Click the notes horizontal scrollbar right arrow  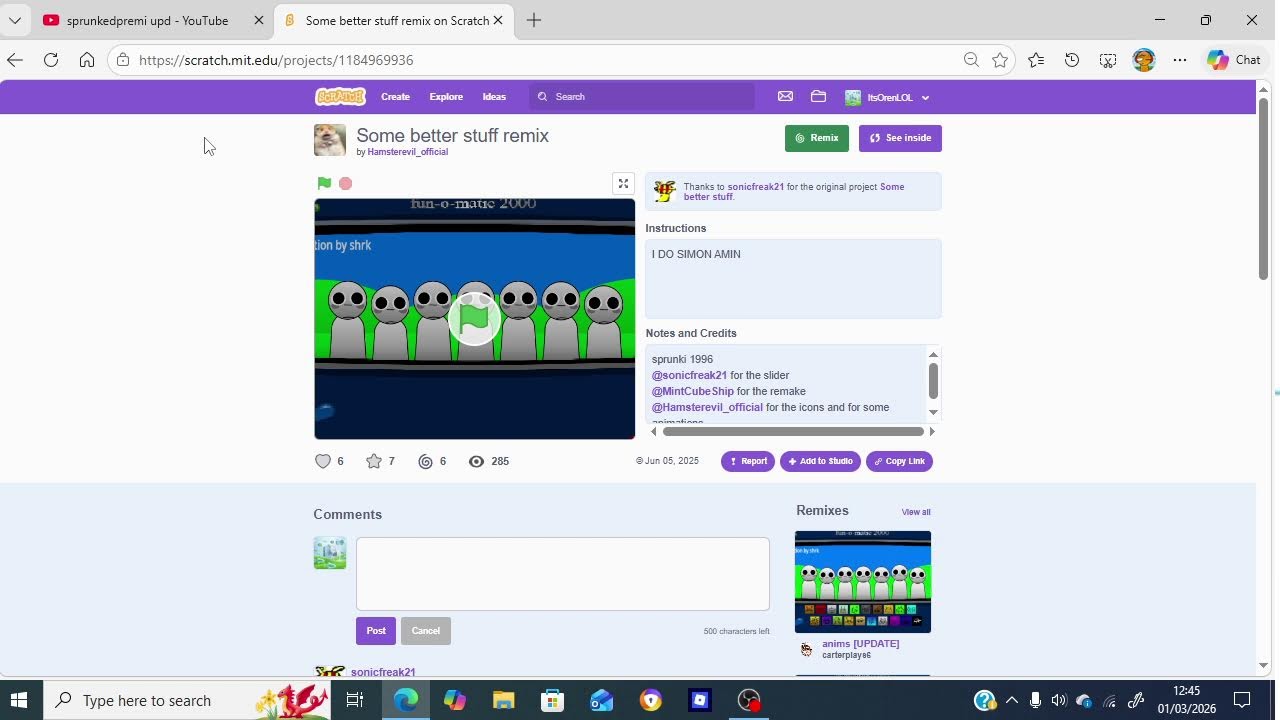pos(932,432)
